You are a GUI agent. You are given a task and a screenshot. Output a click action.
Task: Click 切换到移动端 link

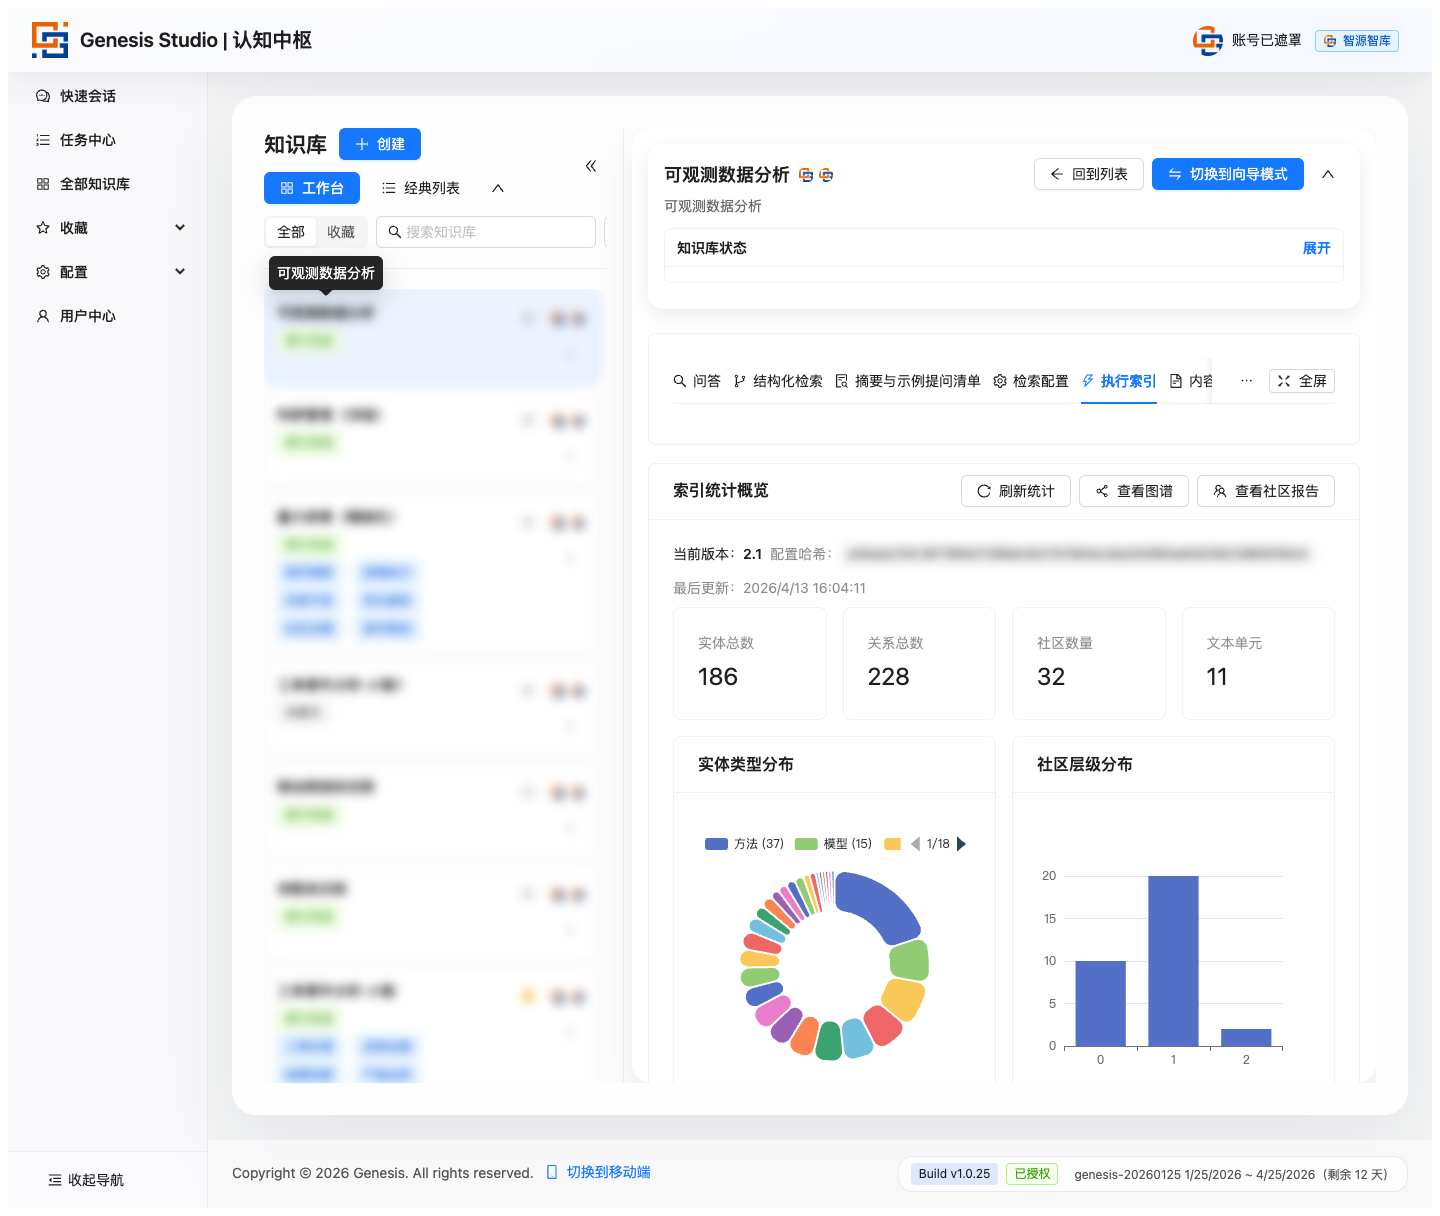click(x=608, y=1172)
